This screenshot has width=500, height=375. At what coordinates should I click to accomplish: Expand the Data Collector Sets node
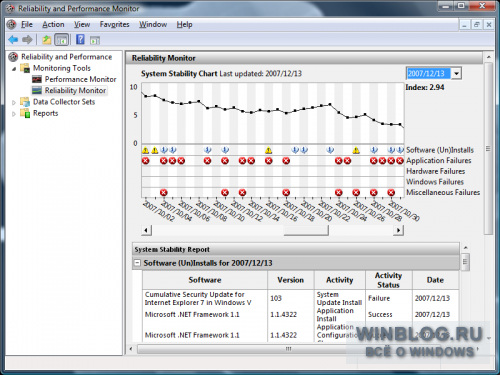14,102
